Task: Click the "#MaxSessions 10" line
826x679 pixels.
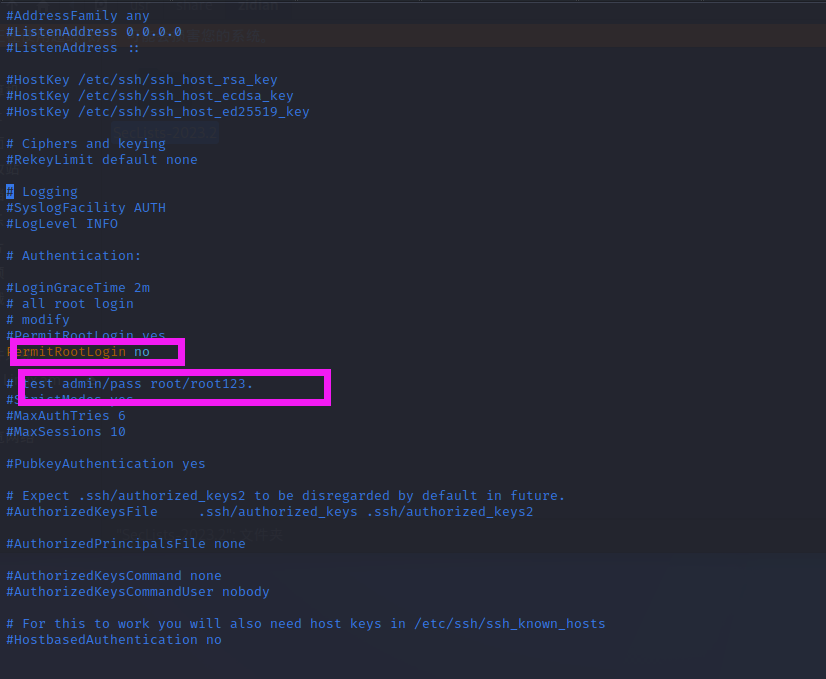Action: (66, 432)
